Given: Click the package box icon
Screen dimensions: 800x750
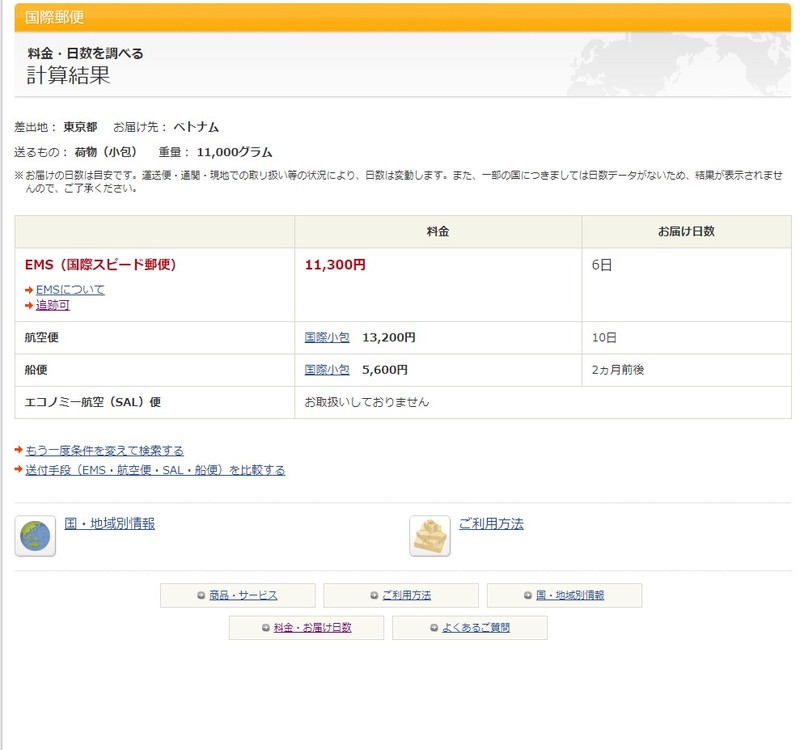Looking at the screenshot, I should tap(430, 536).
